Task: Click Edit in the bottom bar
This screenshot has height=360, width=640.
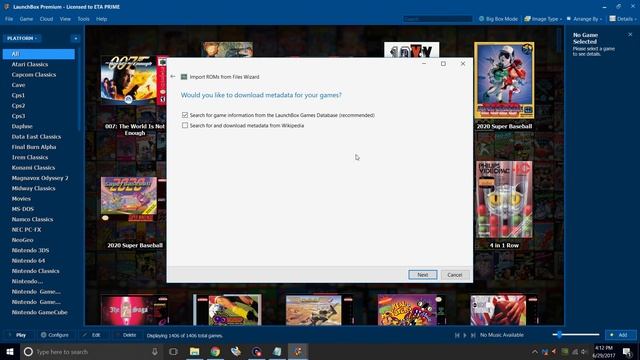Action: [x=92, y=335]
